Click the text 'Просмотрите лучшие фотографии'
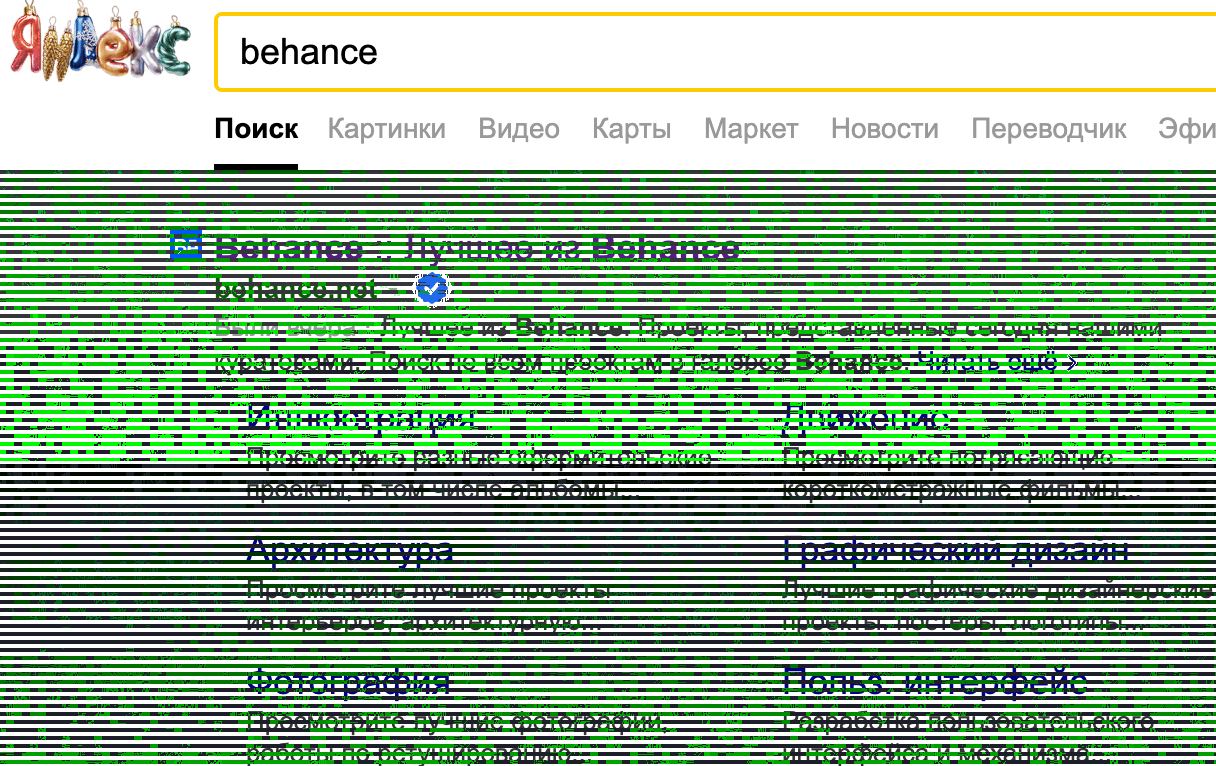Image resolution: width=1216 pixels, height=766 pixels. point(456,721)
